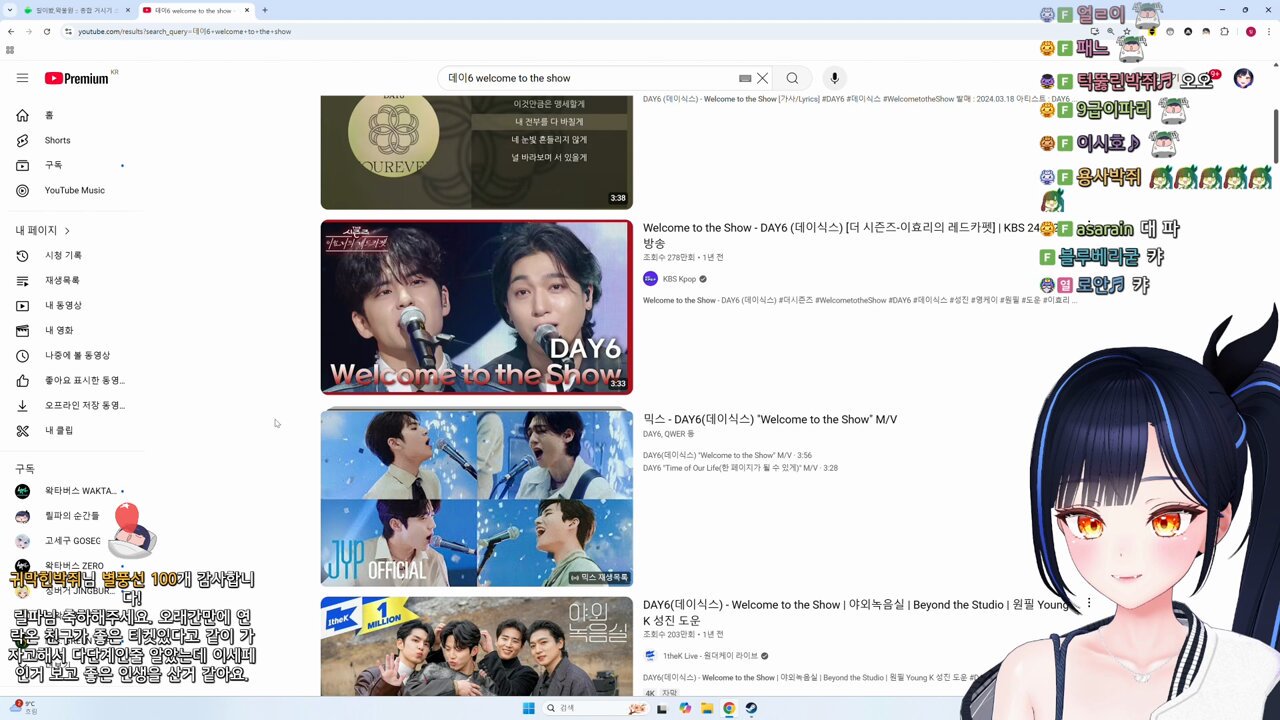Click the youtube.com address bar URL
This screenshot has height=720, width=1280.
185,31
